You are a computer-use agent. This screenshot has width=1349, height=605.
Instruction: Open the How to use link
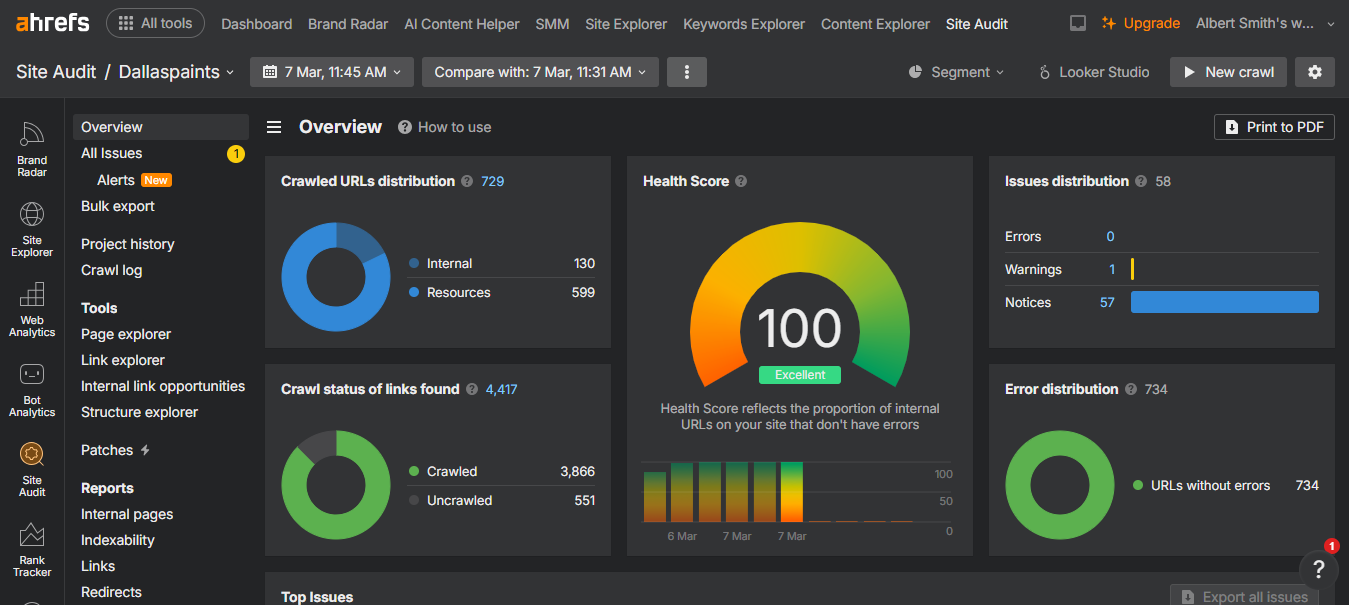(x=445, y=127)
